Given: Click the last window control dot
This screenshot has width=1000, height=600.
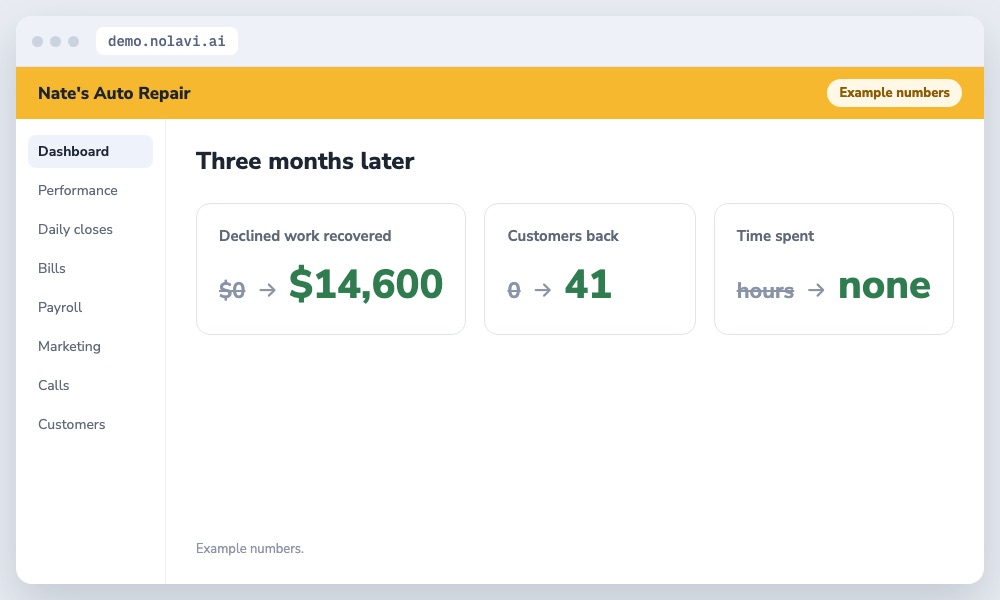Looking at the screenshot, I should (73, 41).
